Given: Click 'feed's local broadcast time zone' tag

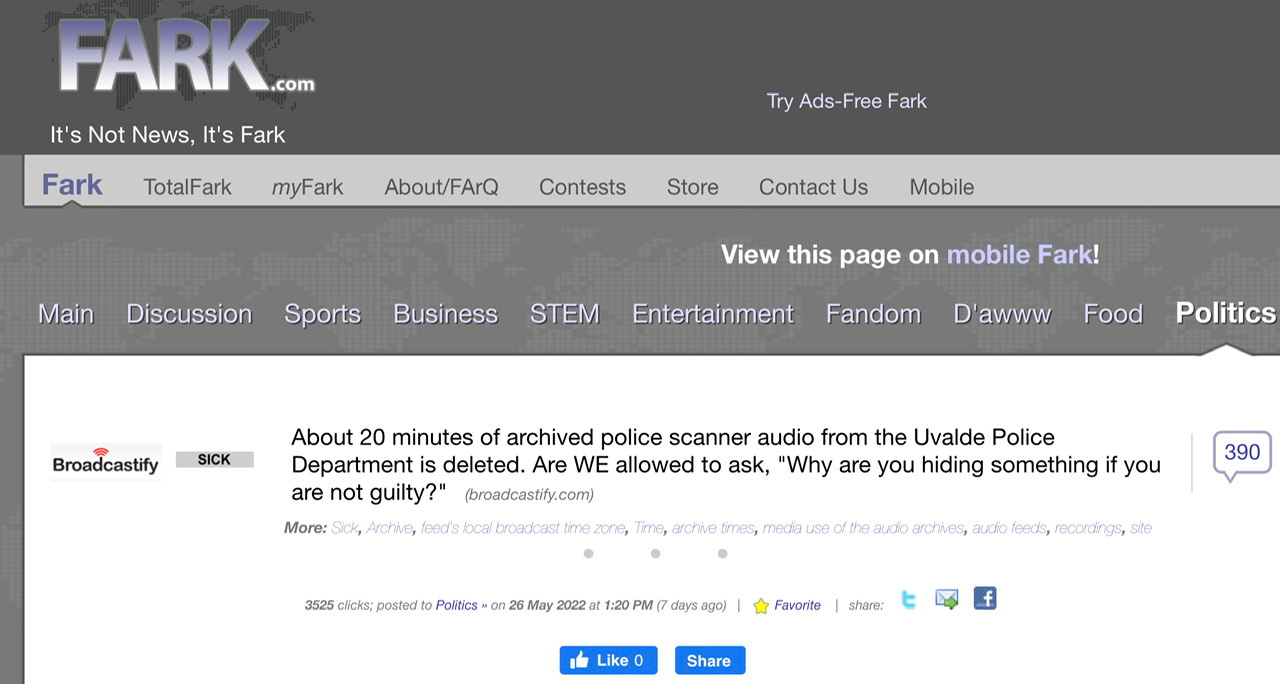Looking at the screenshot, I should tap(523, 527).
